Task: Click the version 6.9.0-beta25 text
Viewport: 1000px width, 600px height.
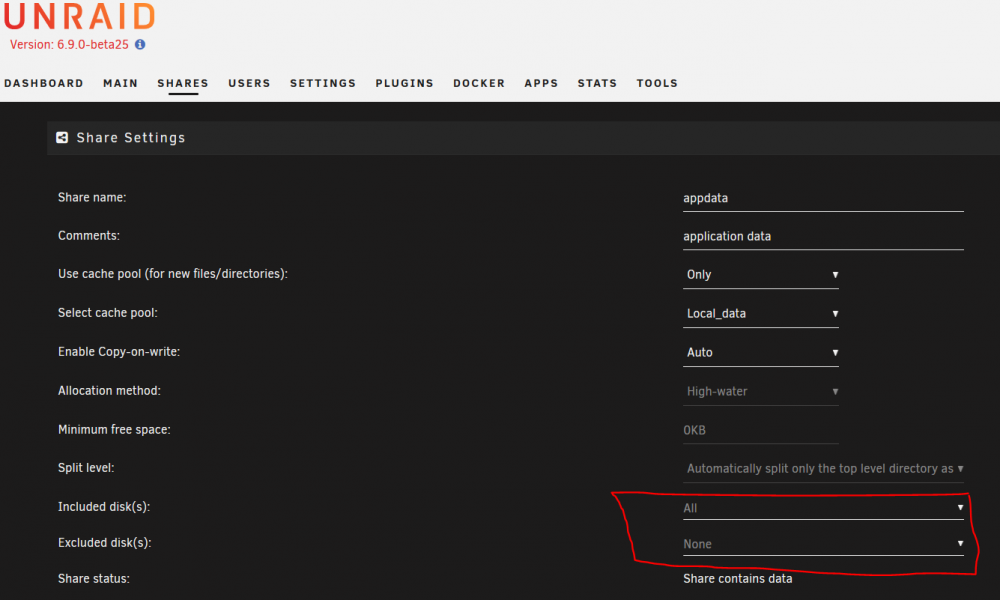Action: pyautogui.click(x=69, y=45)
